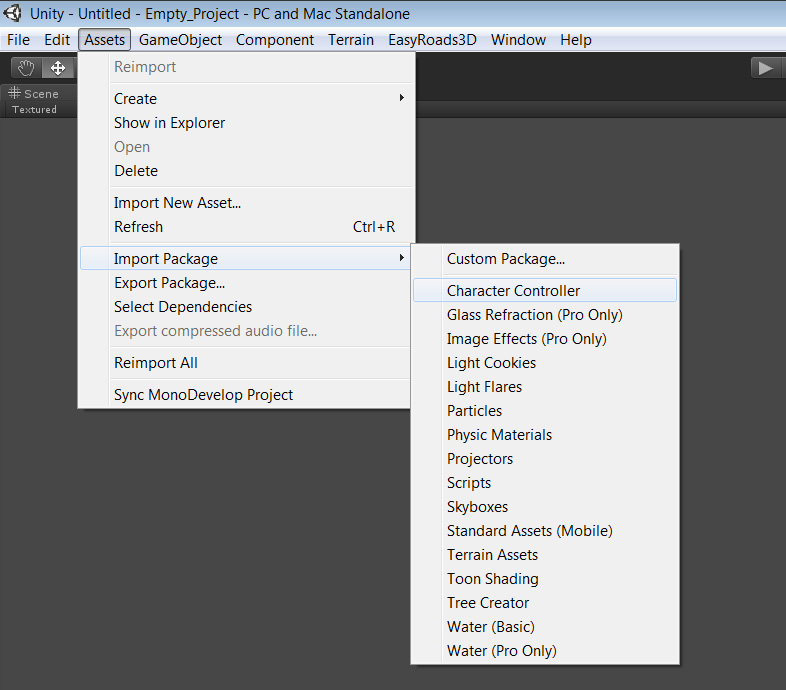Viewport: 786px width, 690px height.
Task: Select the Move (translate) tool
Action: 58,68
